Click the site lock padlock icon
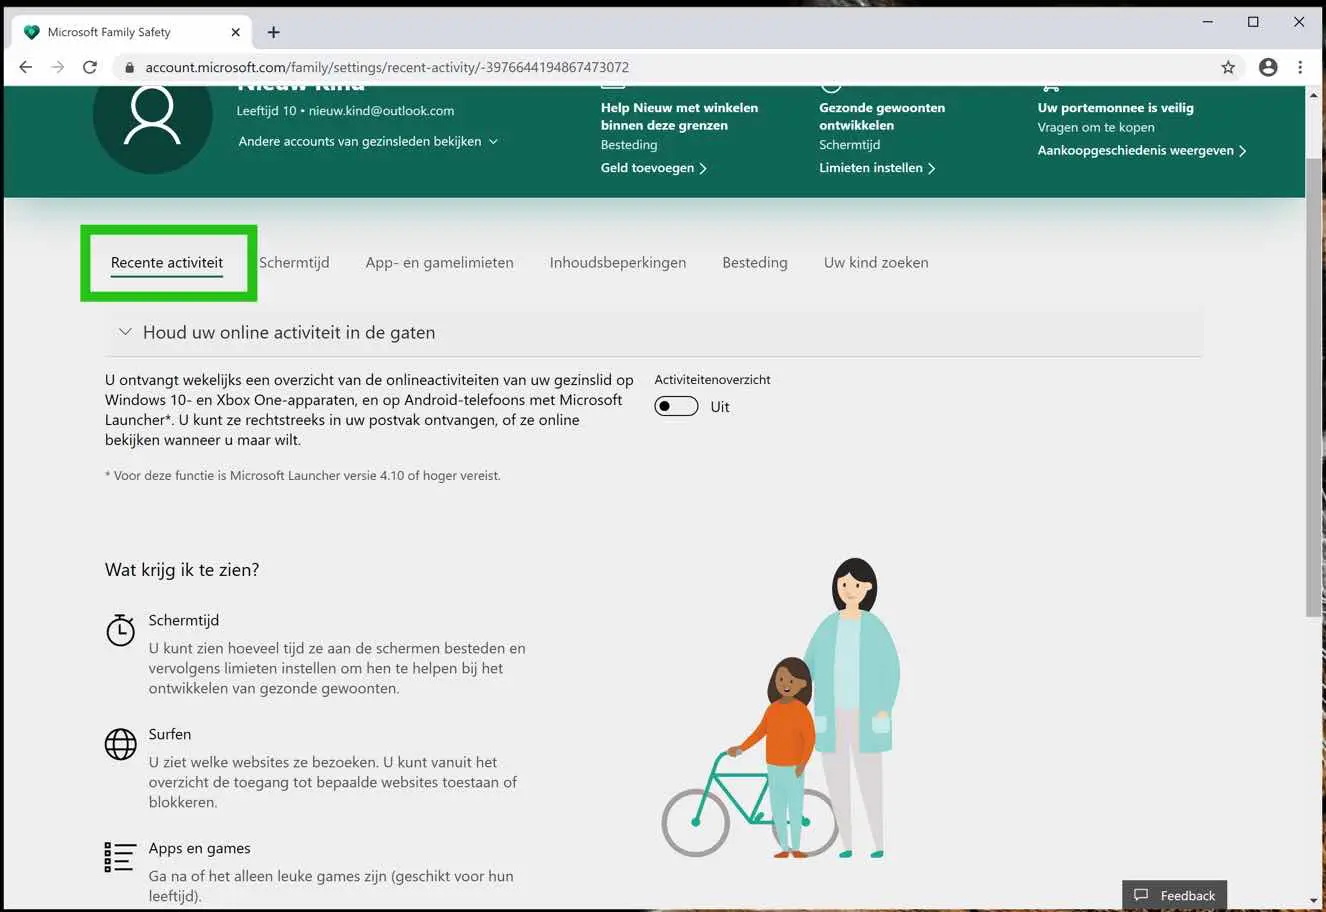The width and height of the screenshot is (1326, 912). click(129, 68)
